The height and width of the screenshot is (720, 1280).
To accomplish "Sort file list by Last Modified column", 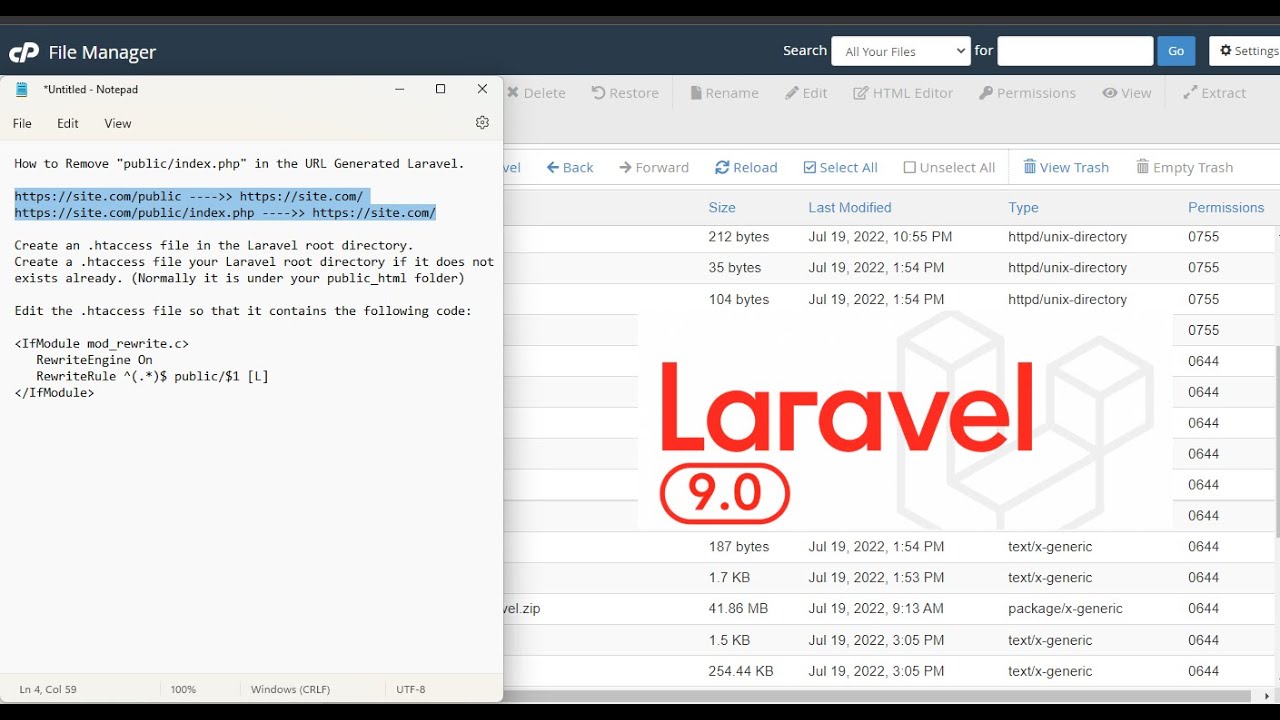I will pyautogui.click(x=850, y=208).
